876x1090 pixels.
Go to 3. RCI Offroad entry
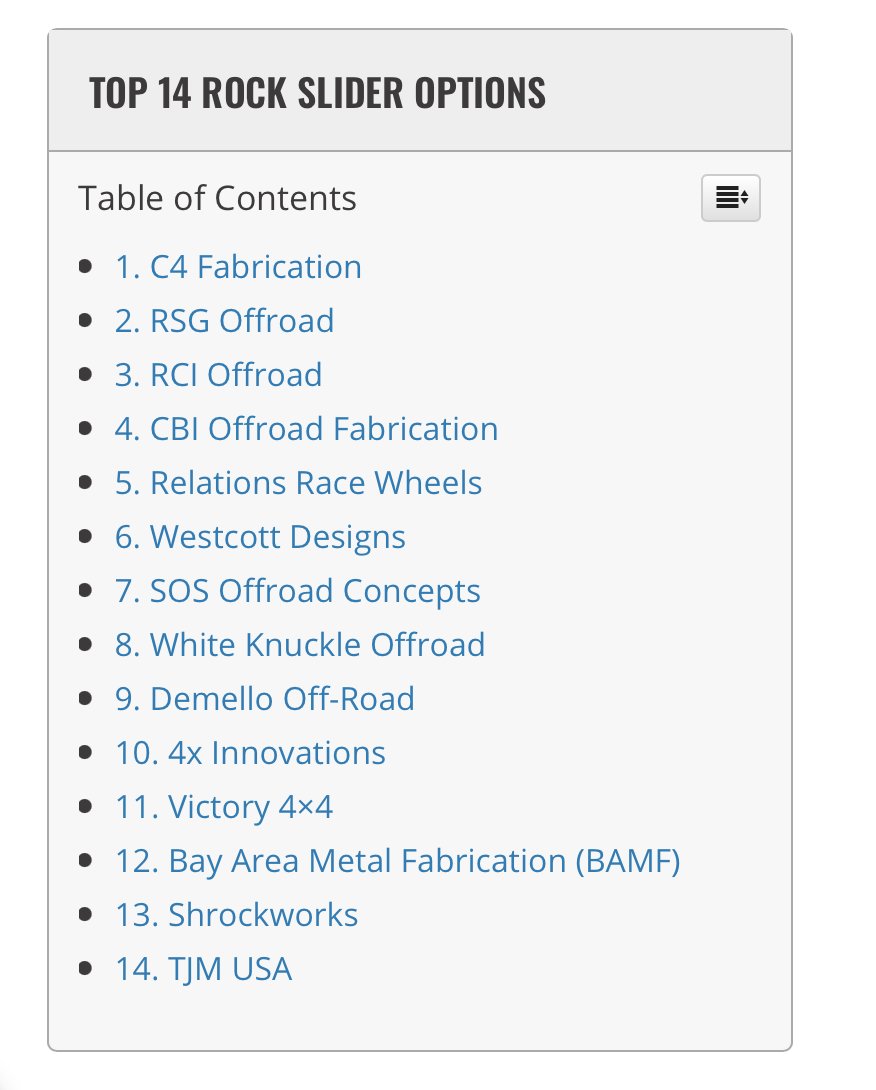[218, 375]
